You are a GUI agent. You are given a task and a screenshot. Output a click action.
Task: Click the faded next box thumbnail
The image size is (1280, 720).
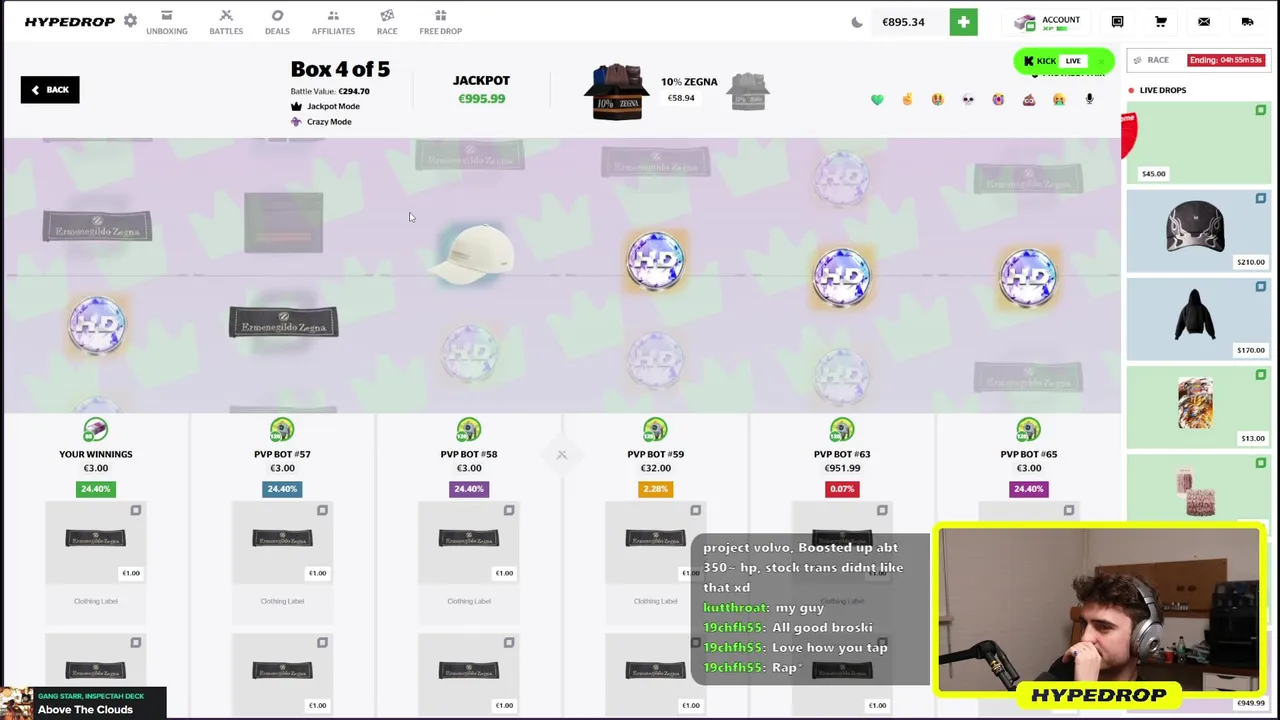[x=748, y=92]
